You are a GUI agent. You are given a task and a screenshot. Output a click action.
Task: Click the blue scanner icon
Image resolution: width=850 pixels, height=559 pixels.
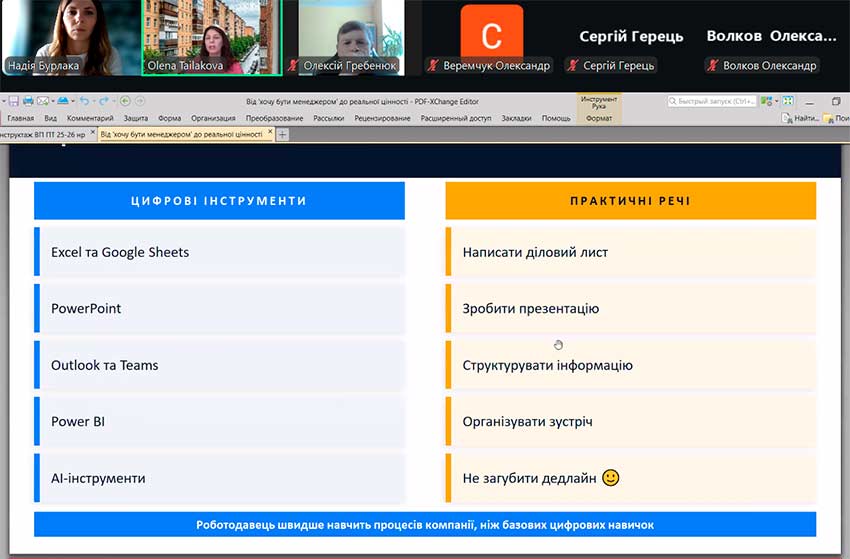click(63, 101)
